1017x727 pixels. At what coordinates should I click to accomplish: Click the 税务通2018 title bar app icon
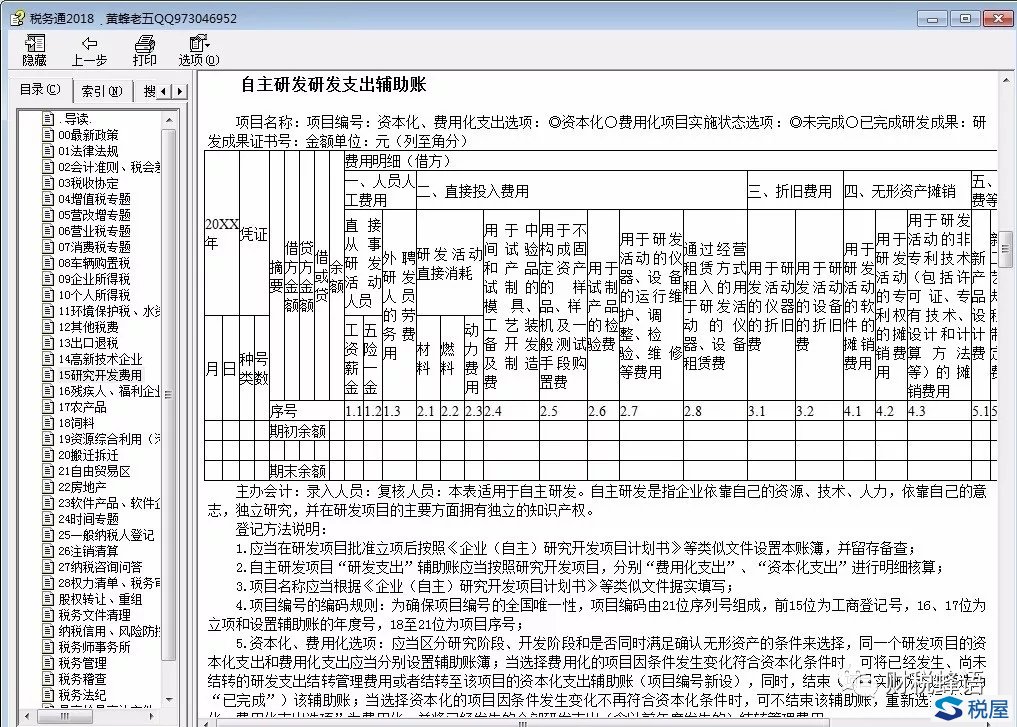[17, 18]
